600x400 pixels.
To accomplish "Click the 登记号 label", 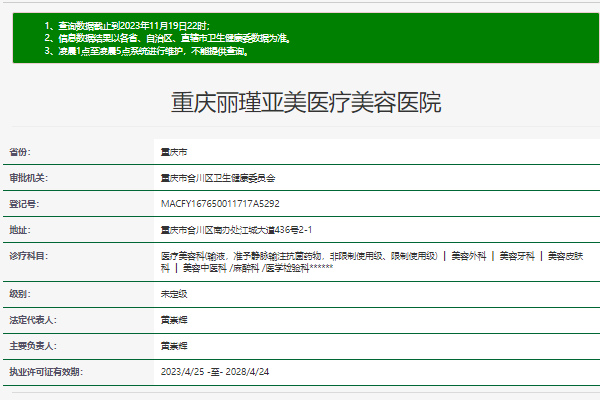I will click(24, 204).
